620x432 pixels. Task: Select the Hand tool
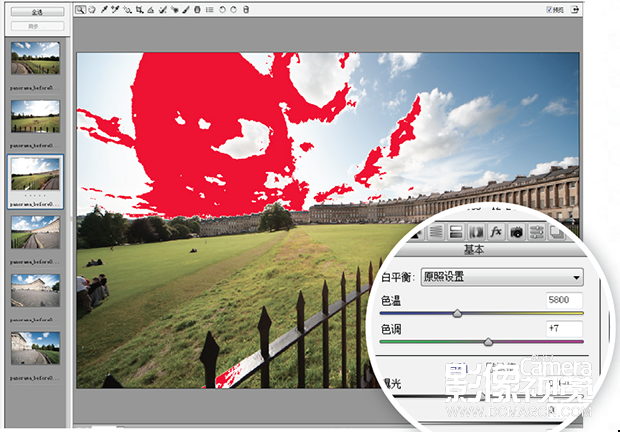(92, 9)
